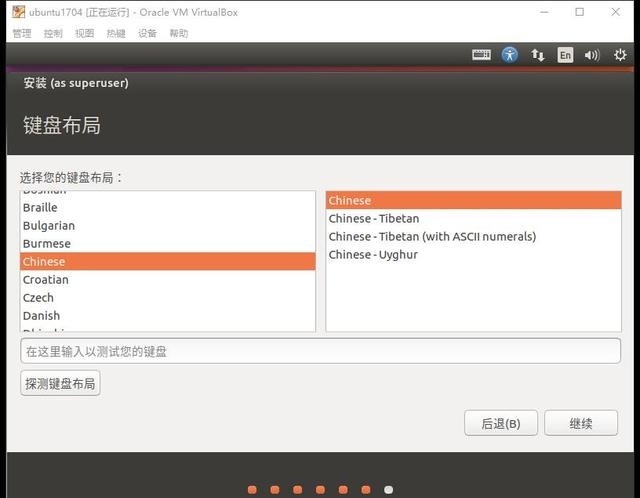Open the 管理 menu

[22, 33]
